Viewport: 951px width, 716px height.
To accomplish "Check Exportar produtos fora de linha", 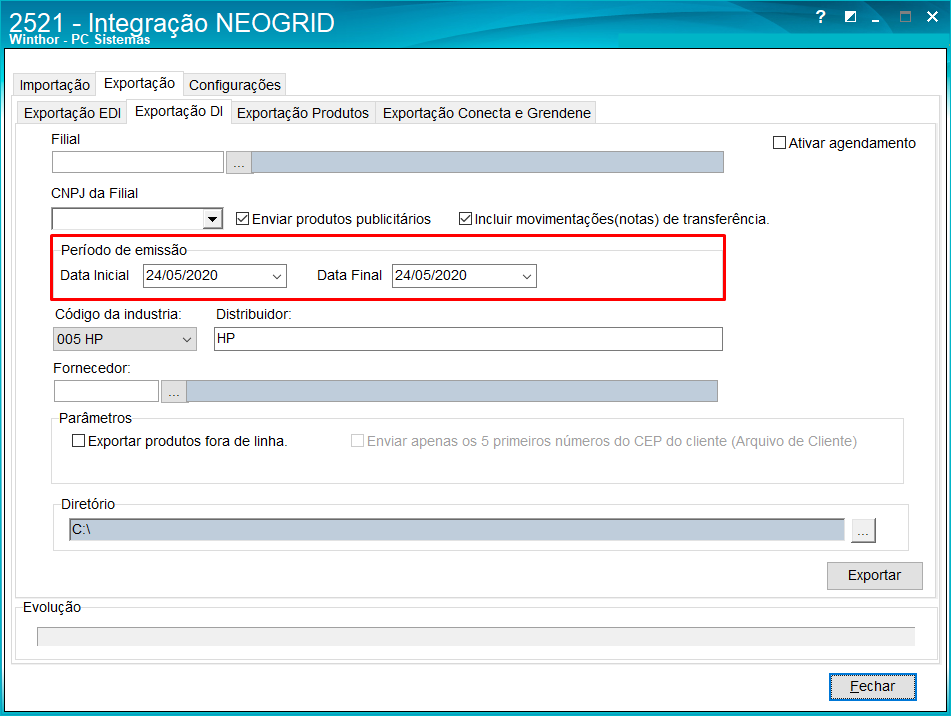I will 78,441.
